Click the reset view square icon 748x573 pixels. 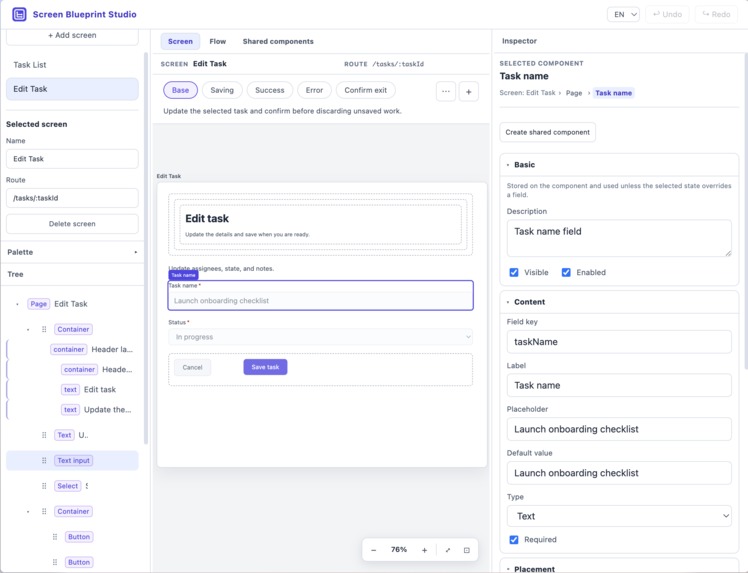pyautogui.click(x=467, y=550)
